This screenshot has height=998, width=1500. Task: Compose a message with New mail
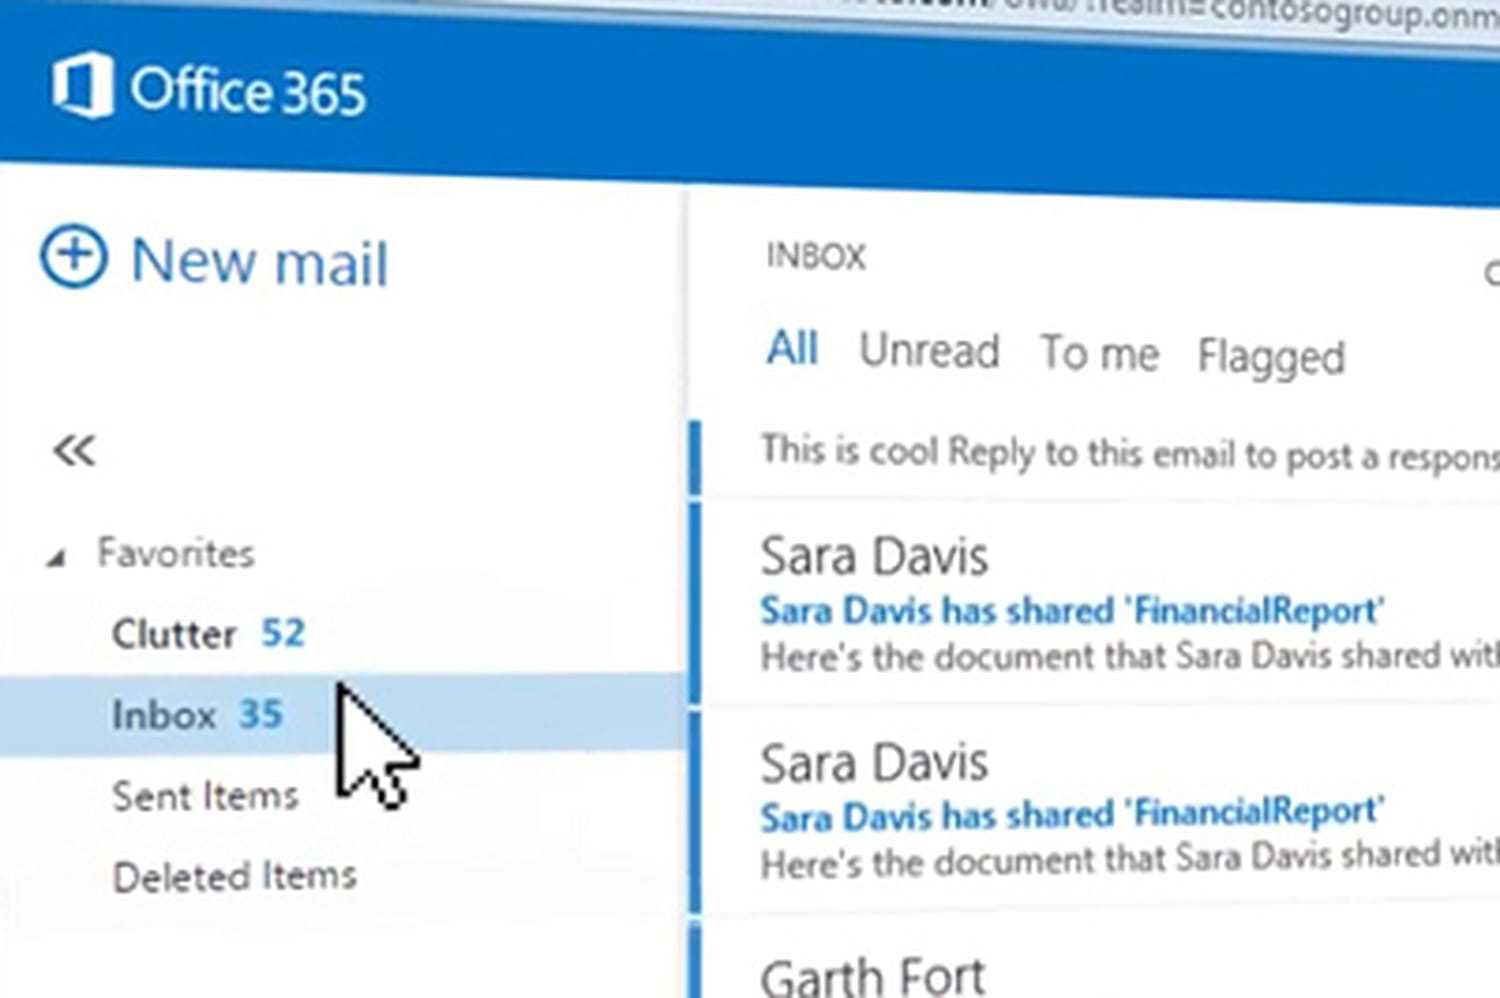click(x=214, y=260)
